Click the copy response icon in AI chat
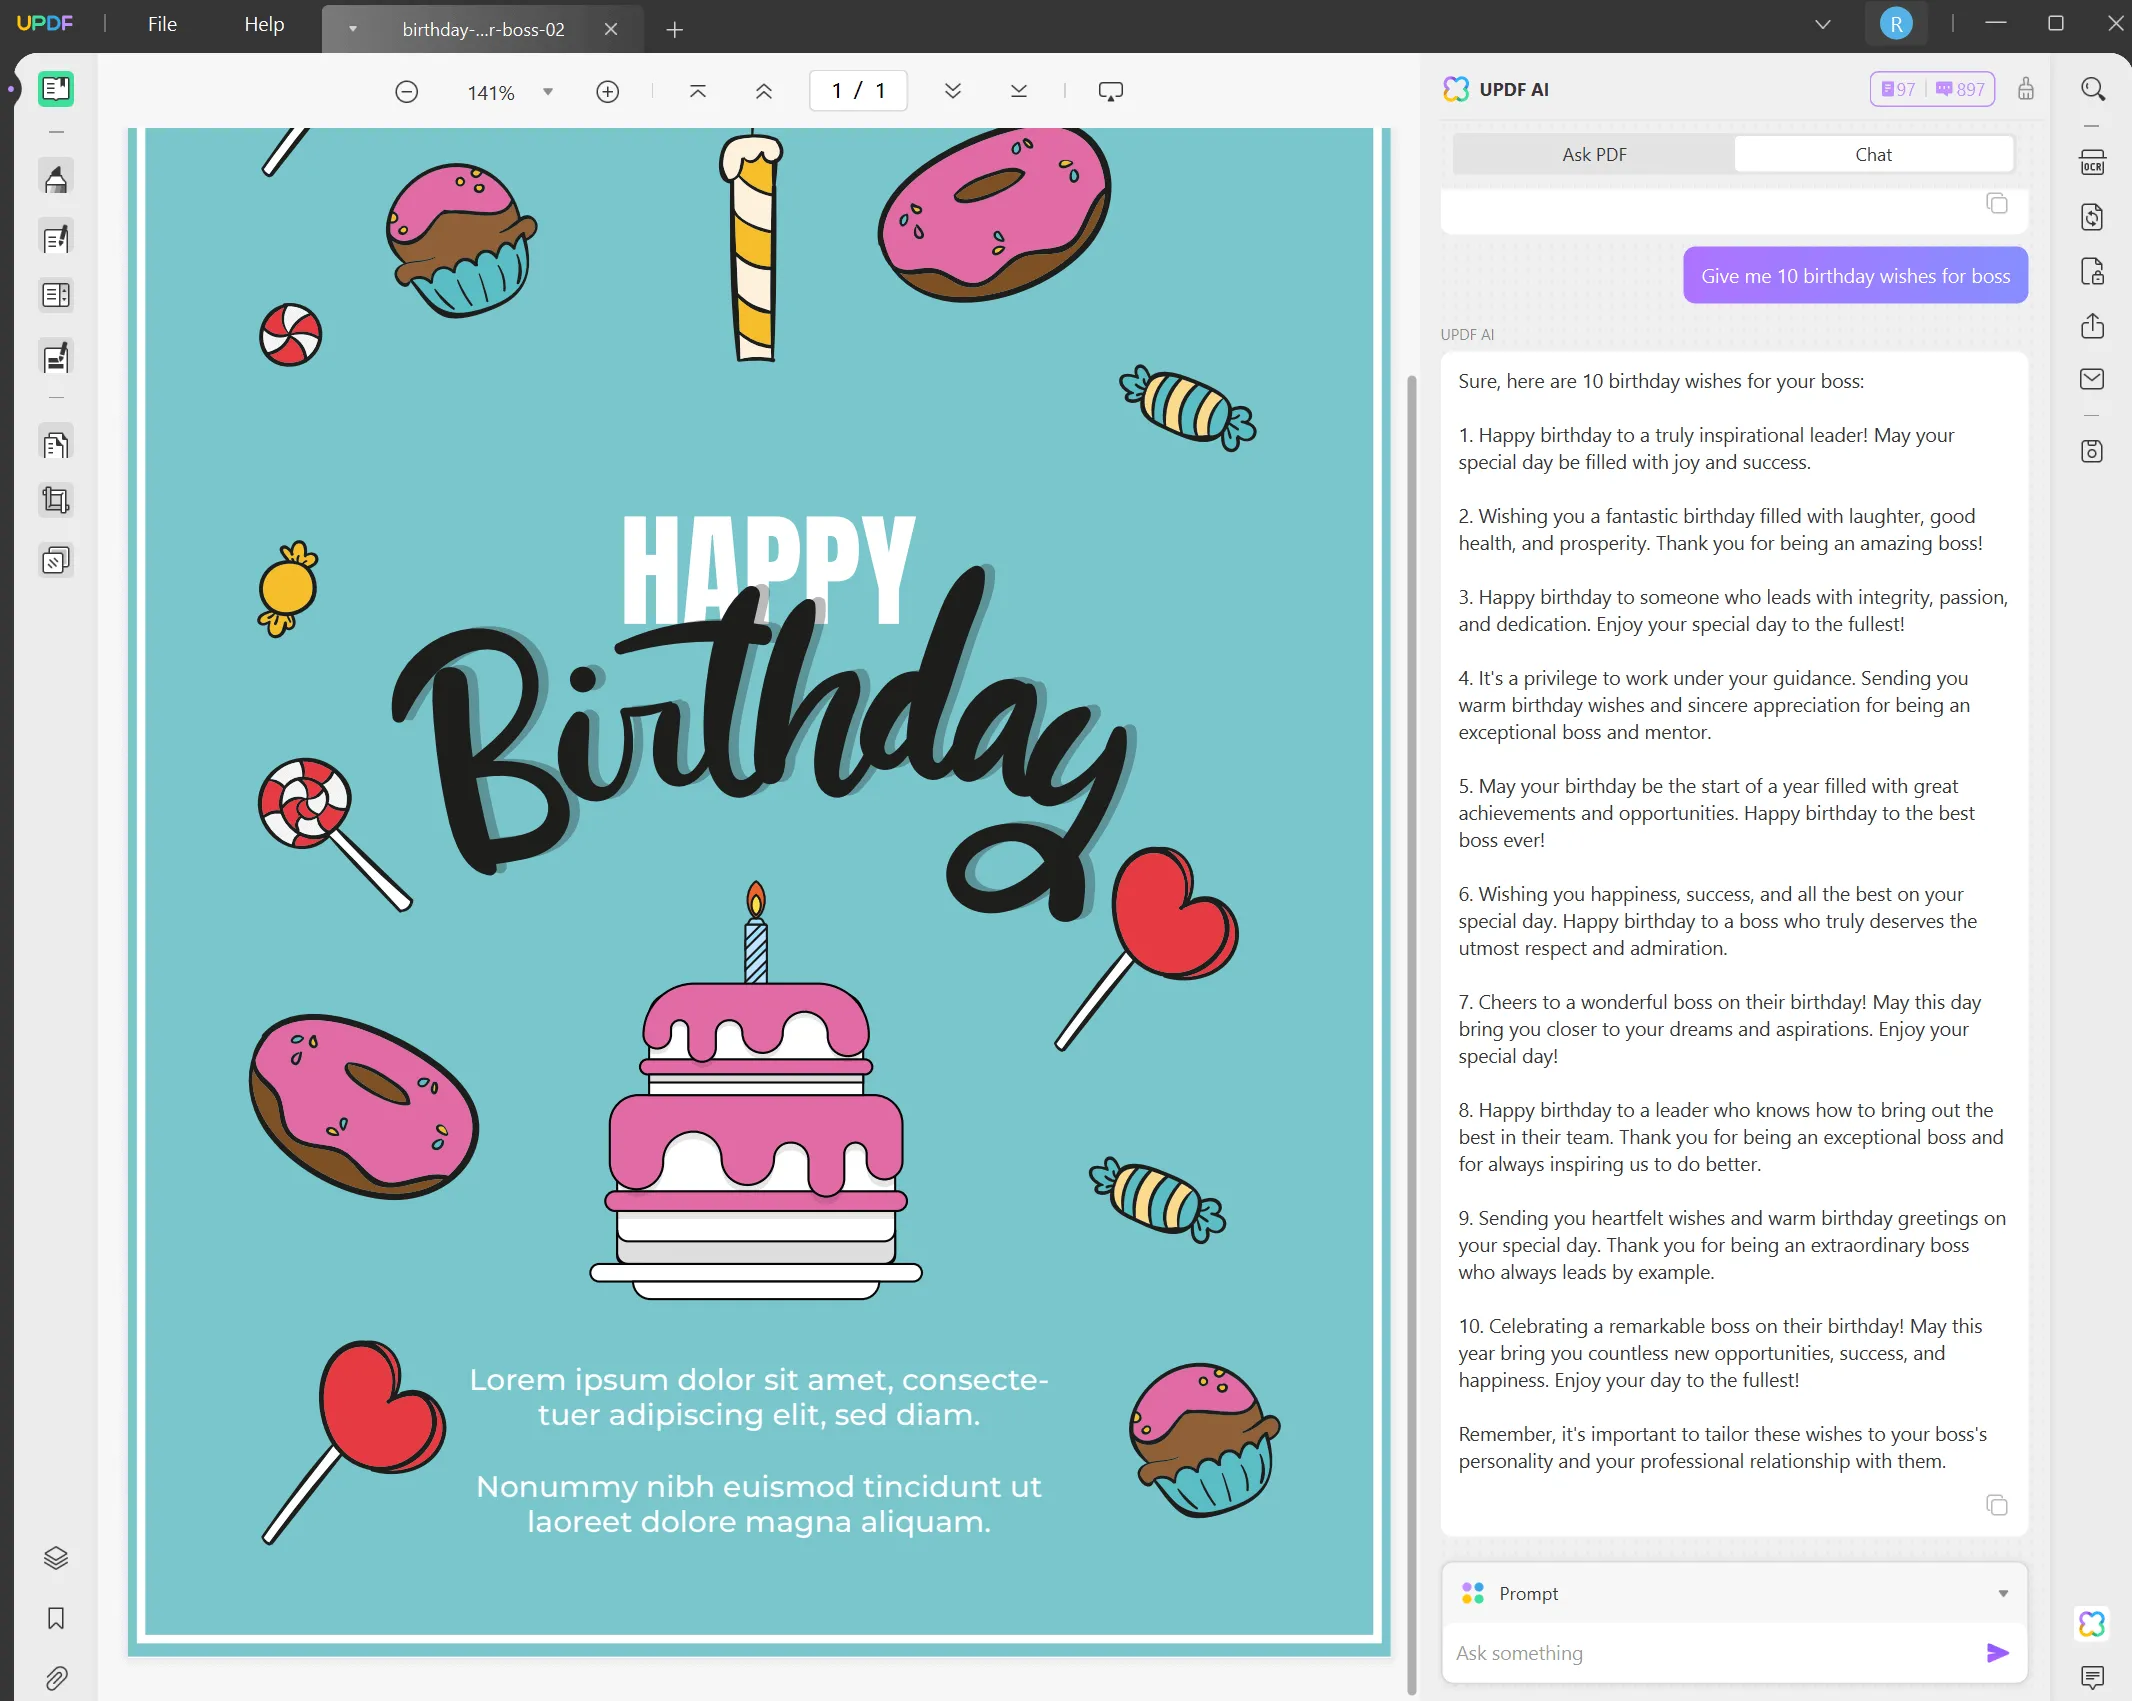 (x=1995, y=1503)
